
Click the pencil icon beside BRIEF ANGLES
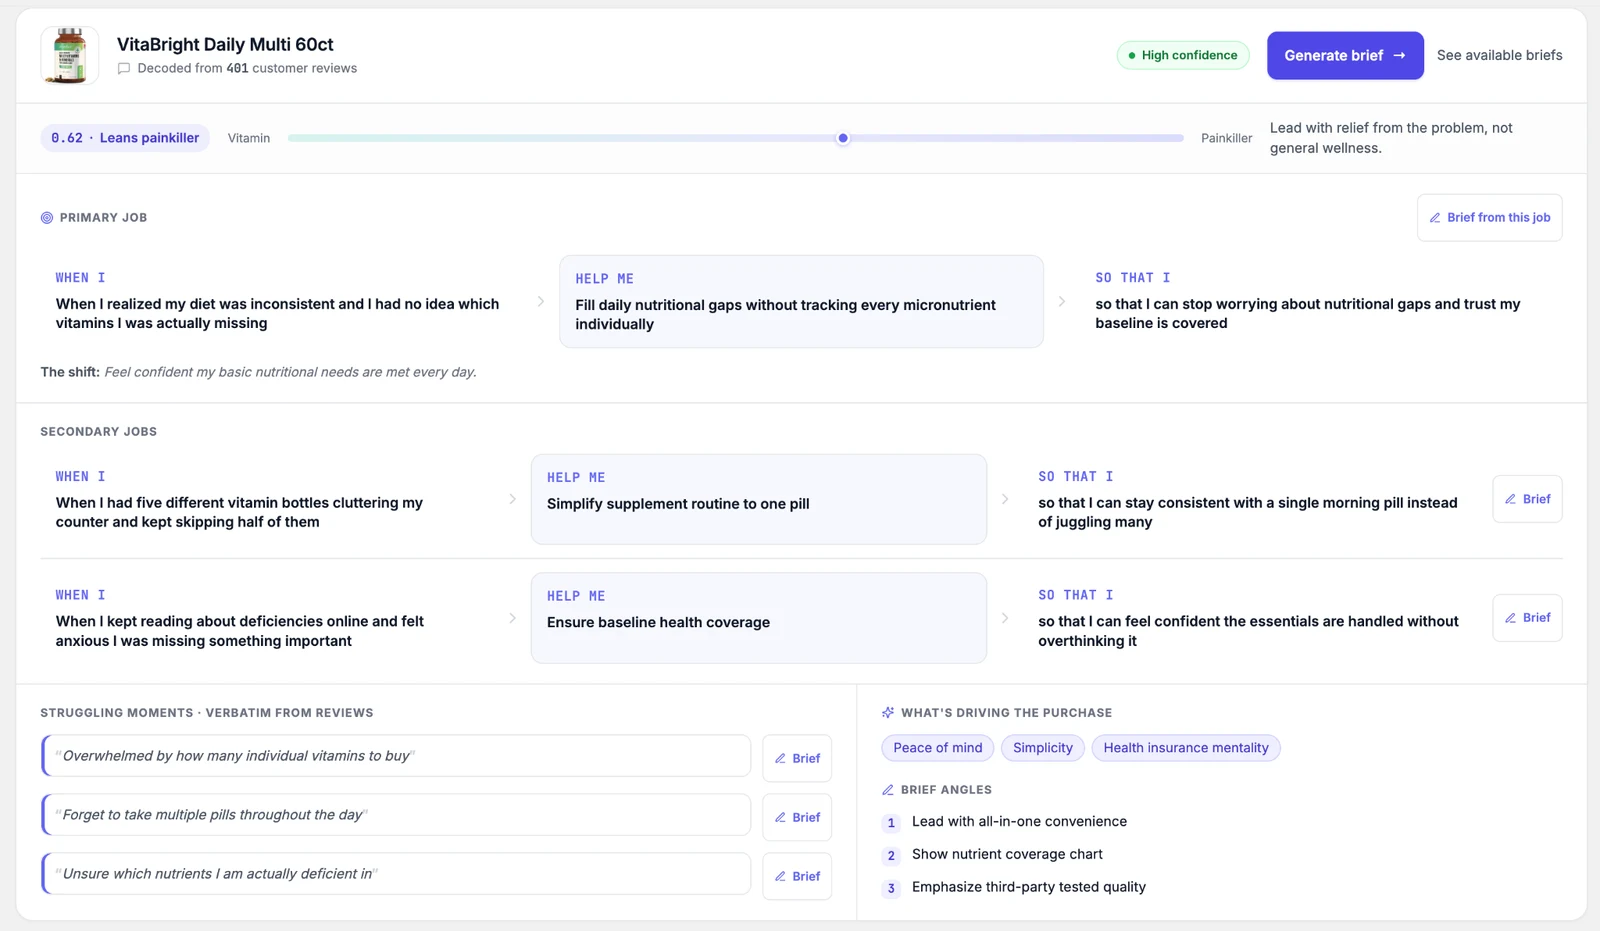[x=888, y=790]
